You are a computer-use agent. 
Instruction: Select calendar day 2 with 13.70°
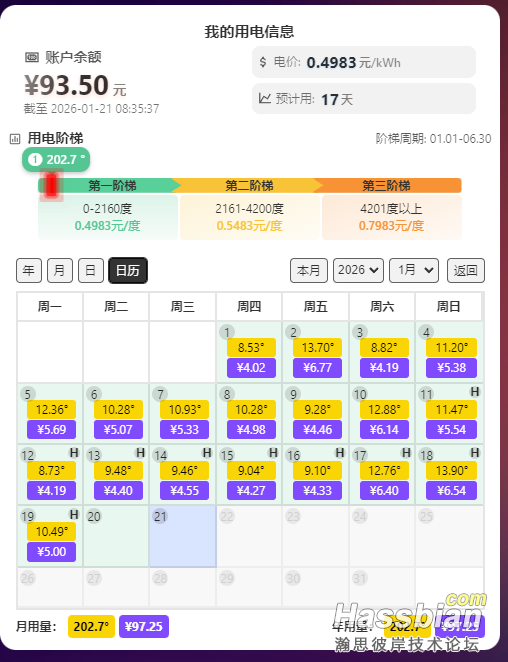click(x=315, y=352)
